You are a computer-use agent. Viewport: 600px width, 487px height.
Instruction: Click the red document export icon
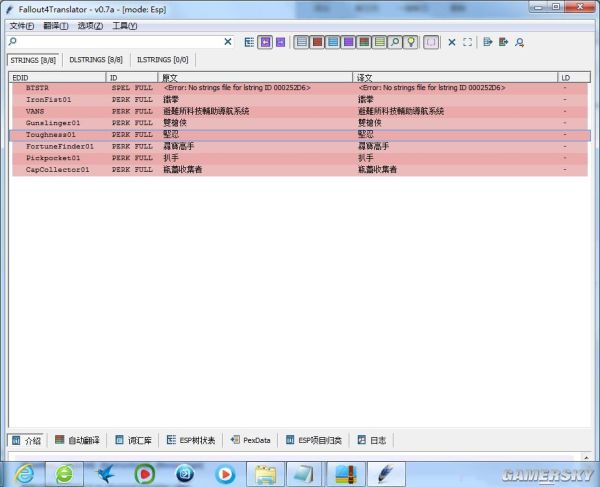(503, 42)
